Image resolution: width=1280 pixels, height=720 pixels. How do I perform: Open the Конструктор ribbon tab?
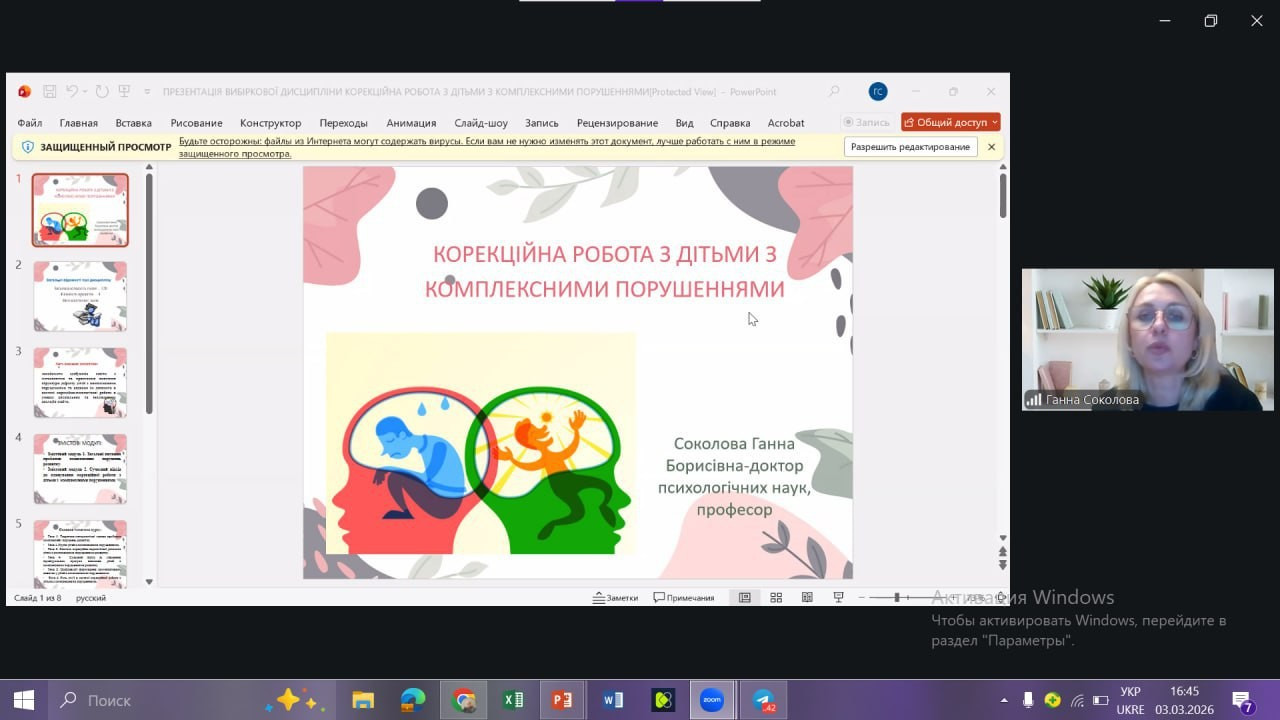click(270, 123)
